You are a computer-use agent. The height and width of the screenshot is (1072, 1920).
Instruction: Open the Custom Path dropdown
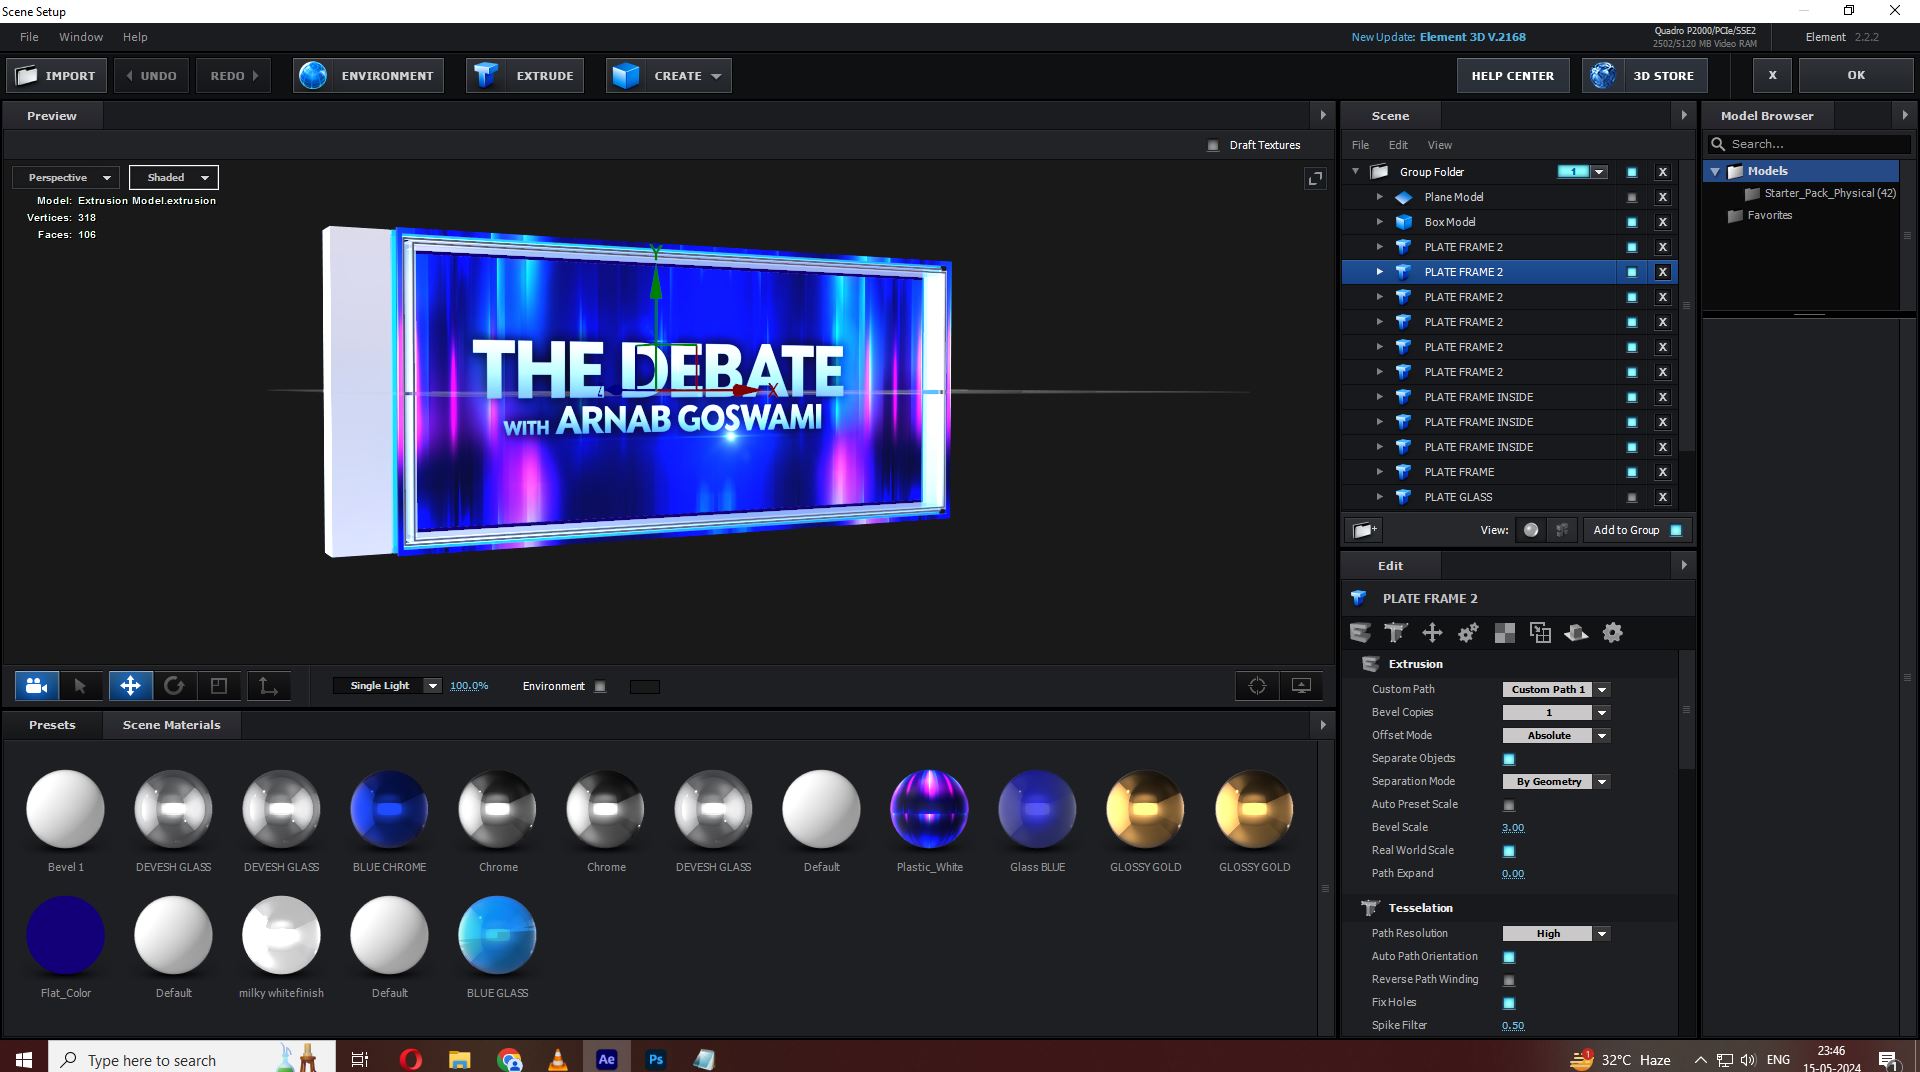[x=1556, y=690]
